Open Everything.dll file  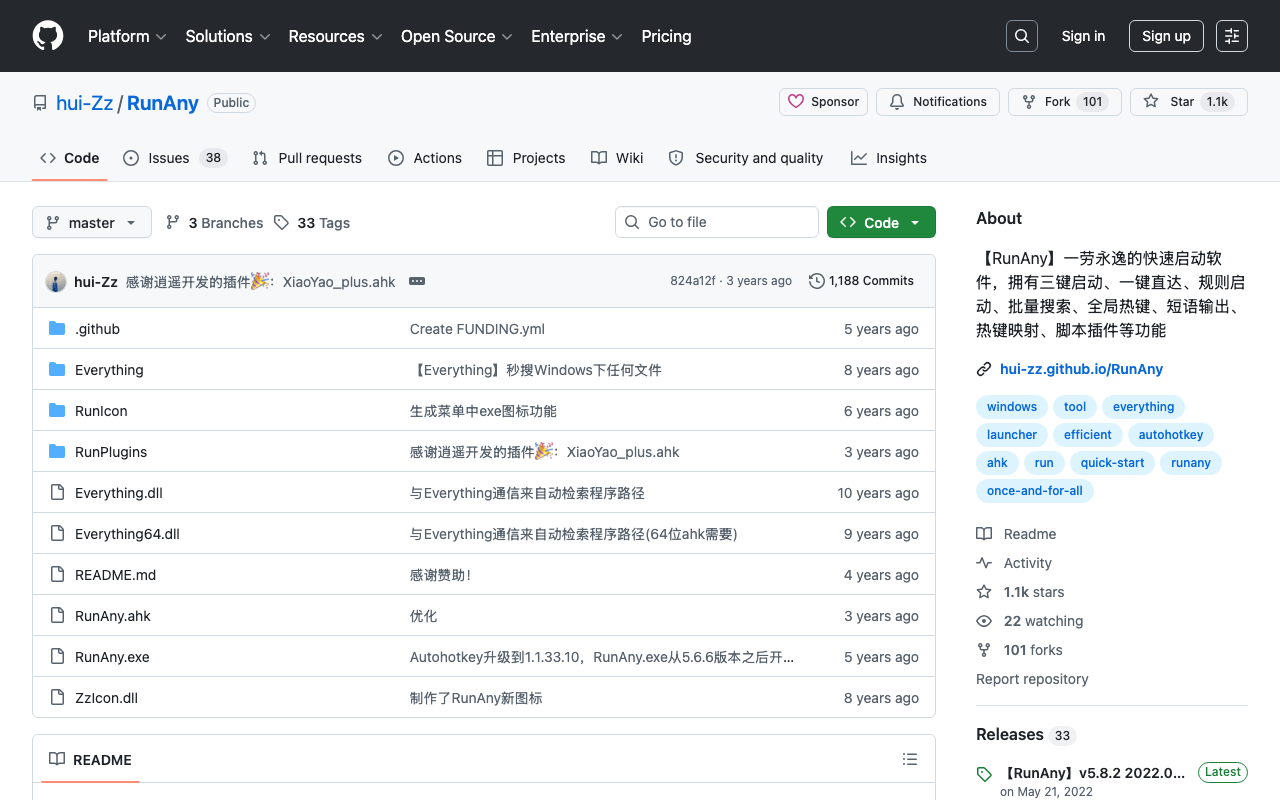coord(119,493)
